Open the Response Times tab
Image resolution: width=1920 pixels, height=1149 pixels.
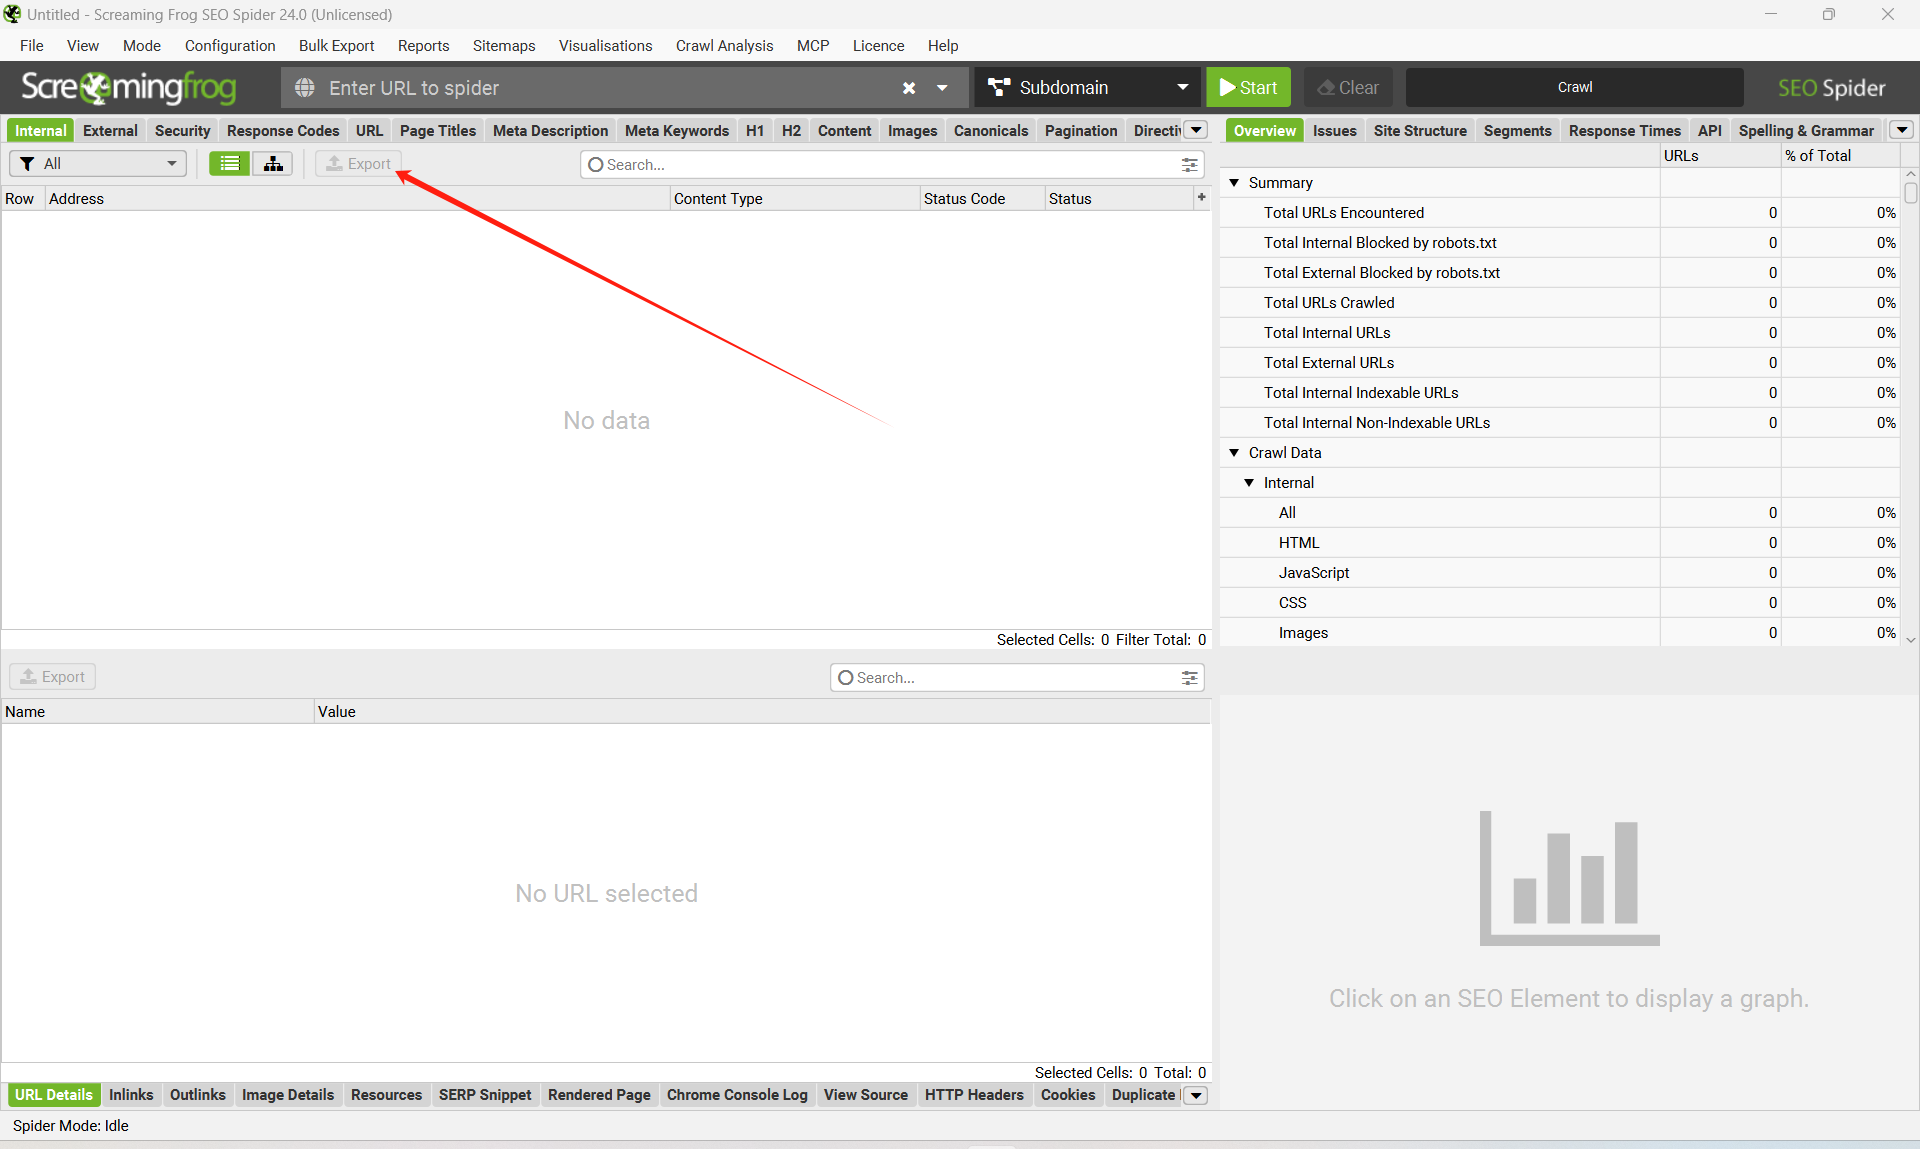pos(1624,131)
